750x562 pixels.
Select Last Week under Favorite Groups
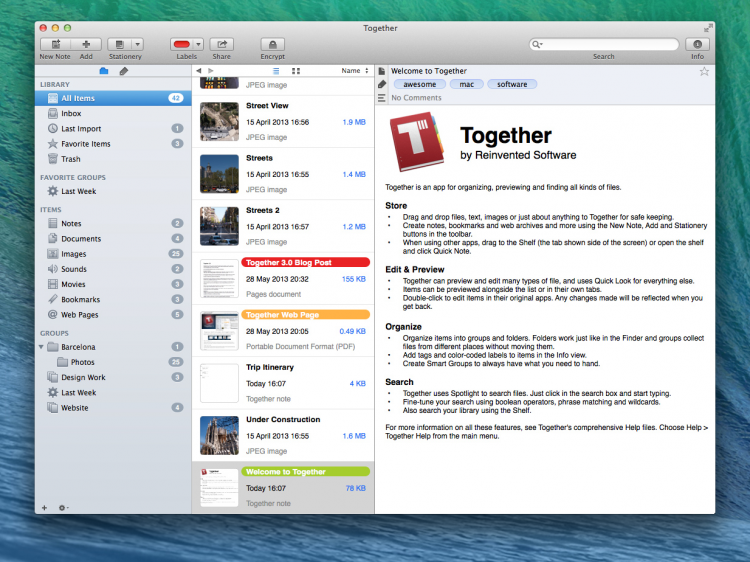(113, 191)
